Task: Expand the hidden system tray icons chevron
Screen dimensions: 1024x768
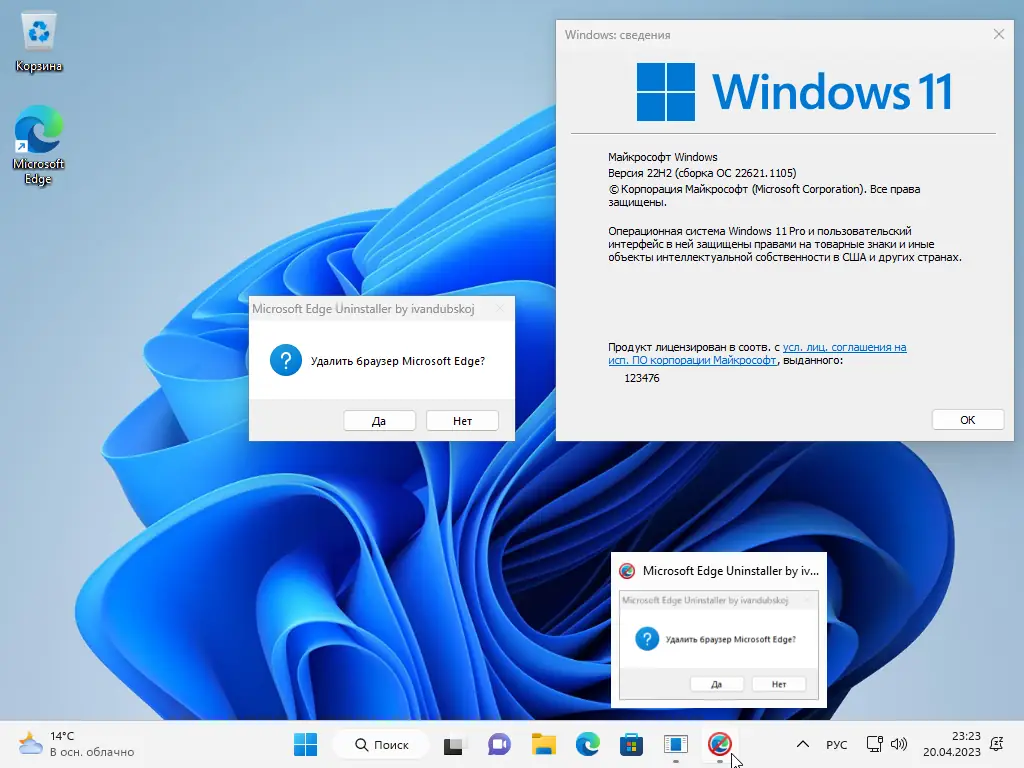Action: pyautogui.click(x=803, y=744)
